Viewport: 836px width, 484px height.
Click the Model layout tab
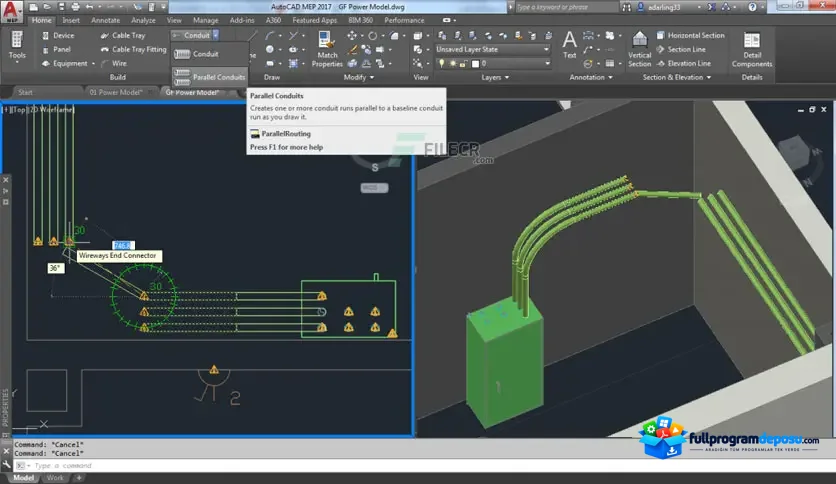click(23, 478)
